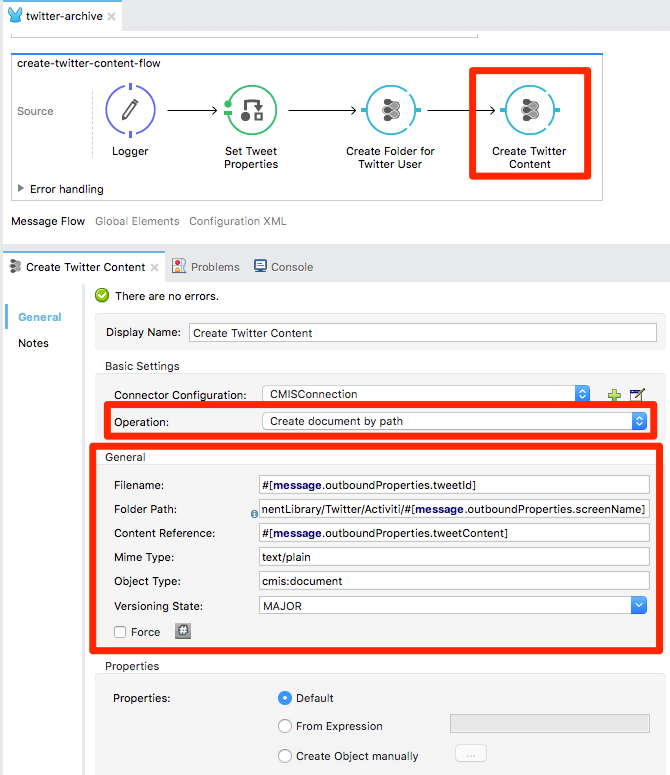Click the expression hash icon beside Force
The height and width of the screenshot is (775, 670).
(183, 631)
